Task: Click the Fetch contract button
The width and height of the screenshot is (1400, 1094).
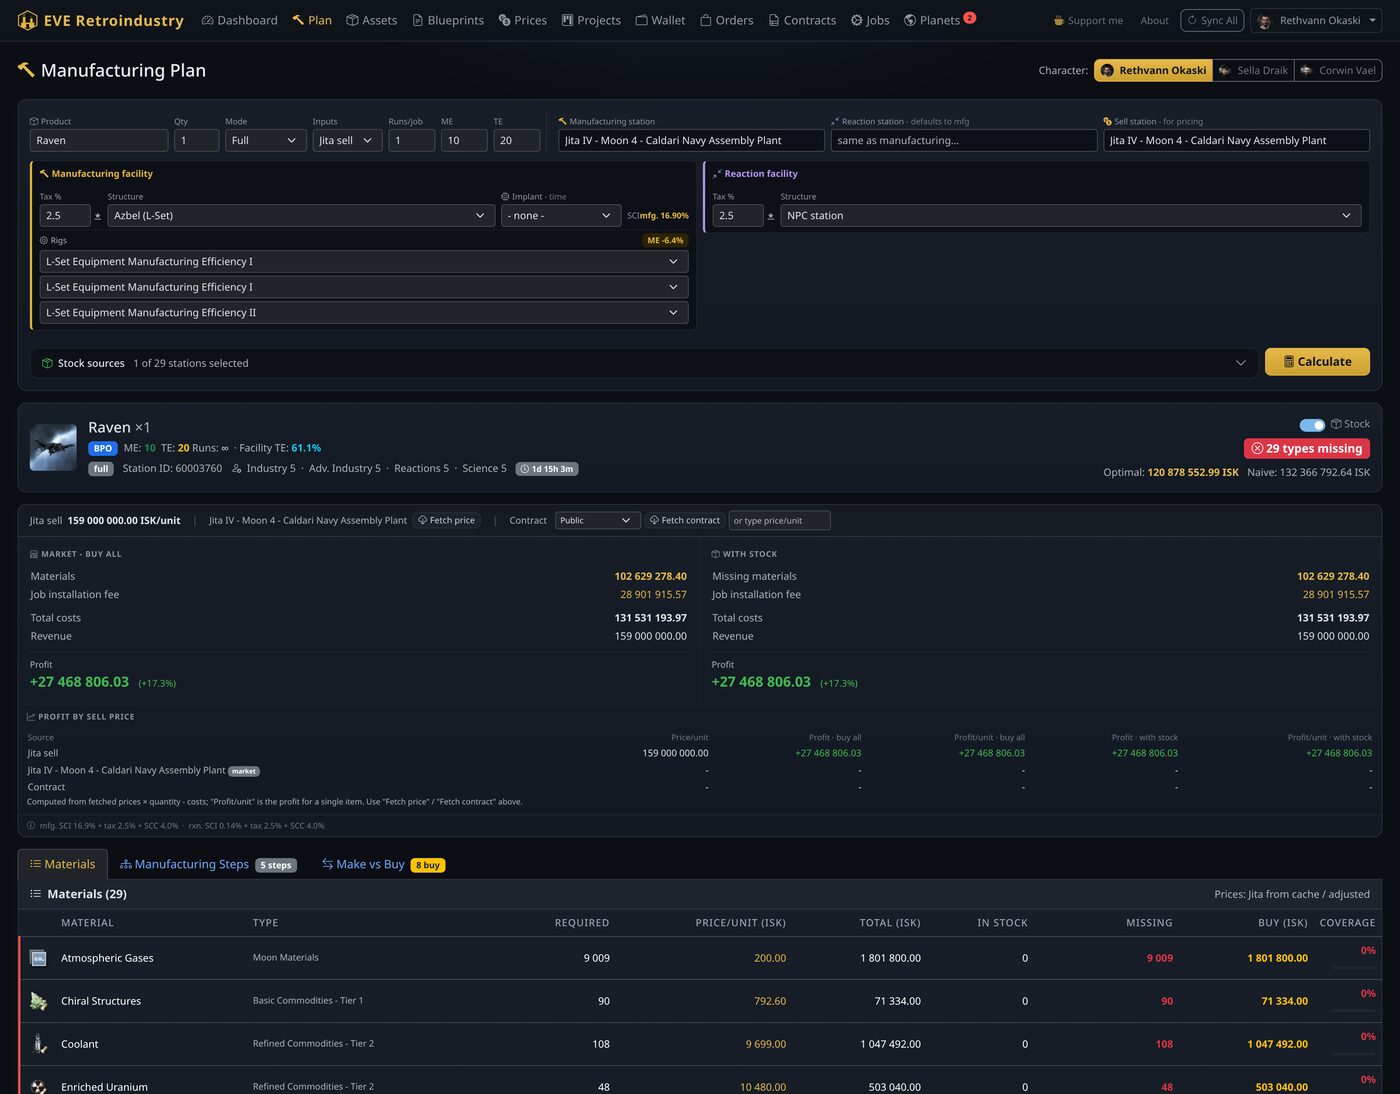Action: click(x=685, y=521)
